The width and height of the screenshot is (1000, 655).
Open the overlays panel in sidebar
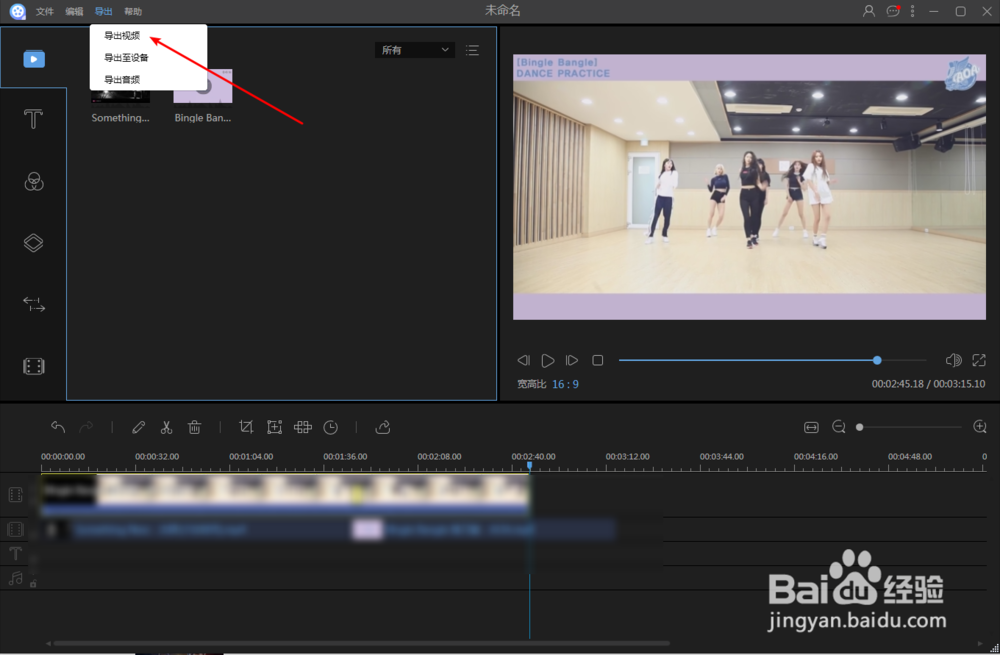click(33, 242)
